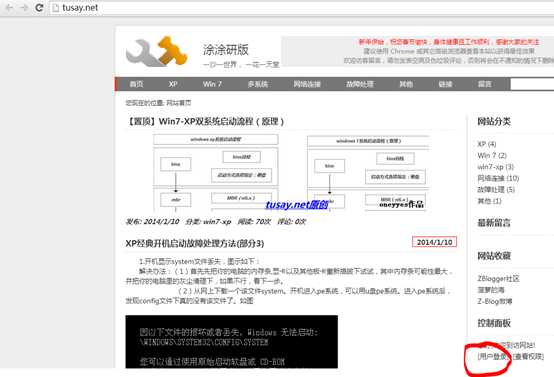Image resolution: width=554 pixels, height=377 pixels.
Task: Click the browser back arrow
Action: 9,7
